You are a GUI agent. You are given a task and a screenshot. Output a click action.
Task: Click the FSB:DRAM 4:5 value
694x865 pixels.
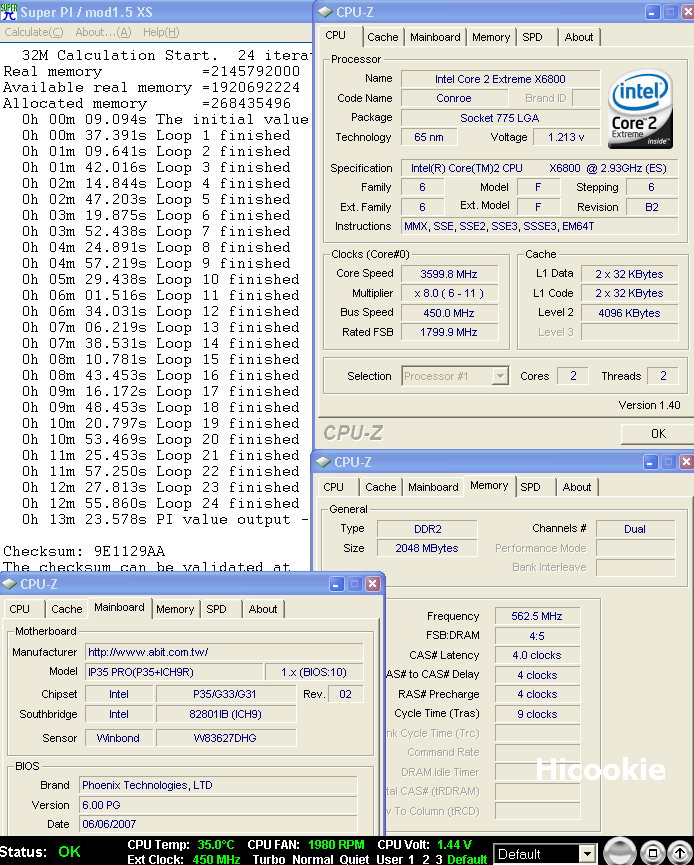(537, 636)
